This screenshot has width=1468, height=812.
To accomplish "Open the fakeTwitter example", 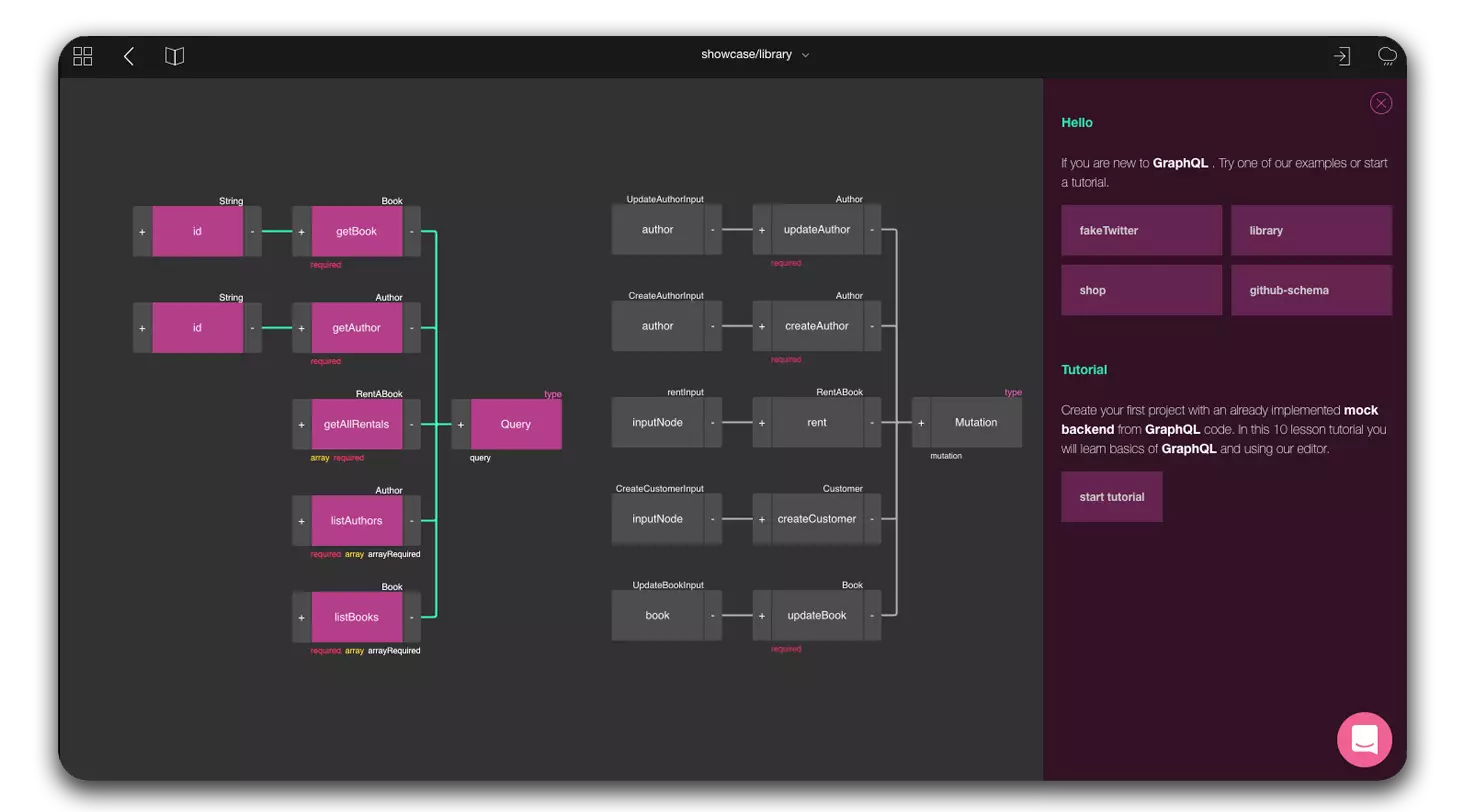I will (1141, 231).
